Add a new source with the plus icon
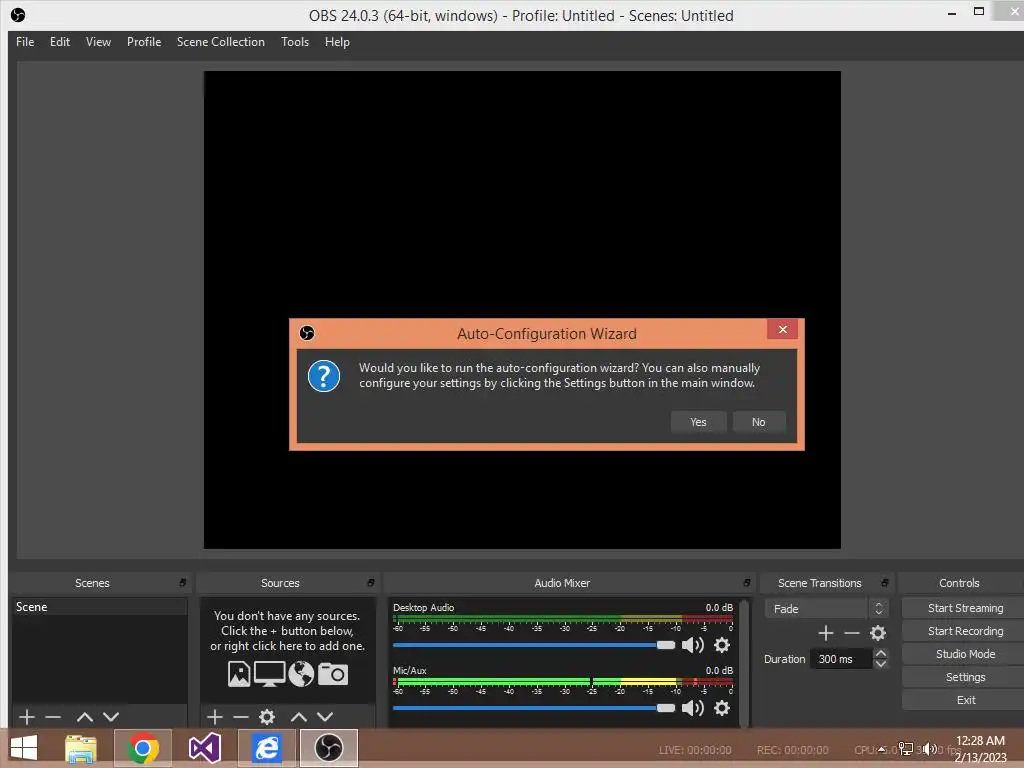 click(214, 717)
